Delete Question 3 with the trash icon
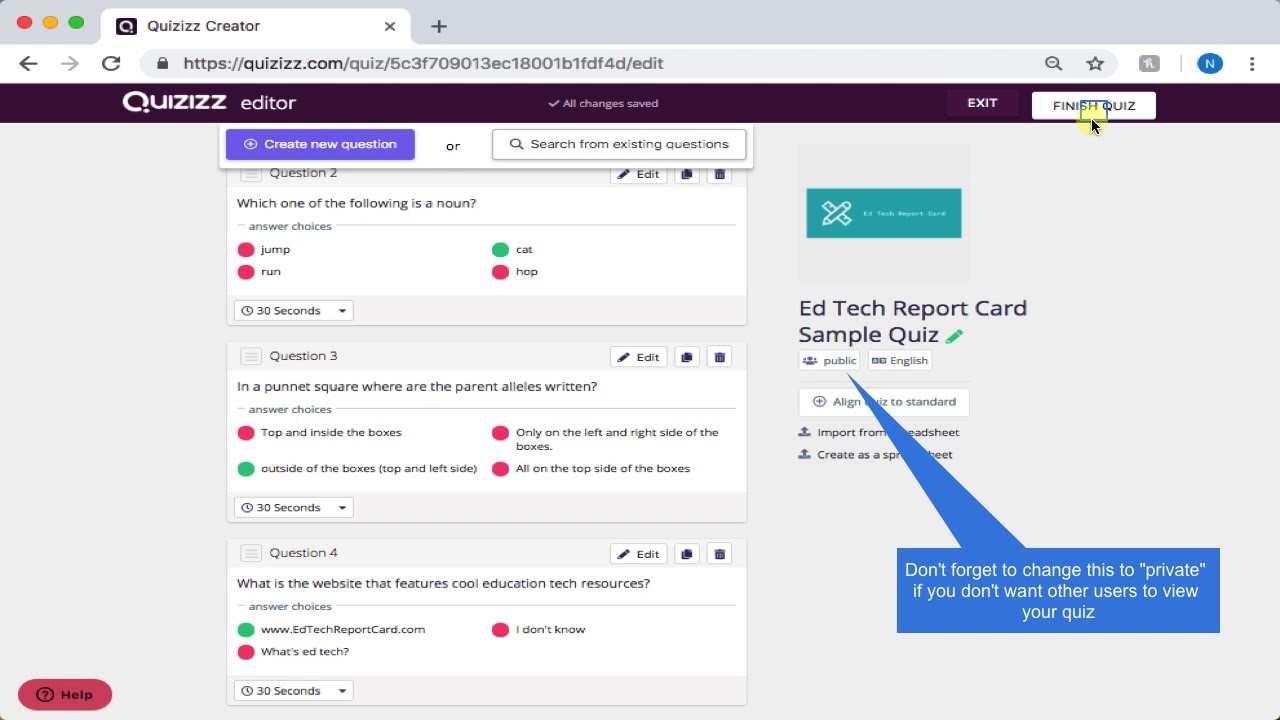The height and width of the screenshot is (720, 1280). pyautogui.click(x=719, y=356)
